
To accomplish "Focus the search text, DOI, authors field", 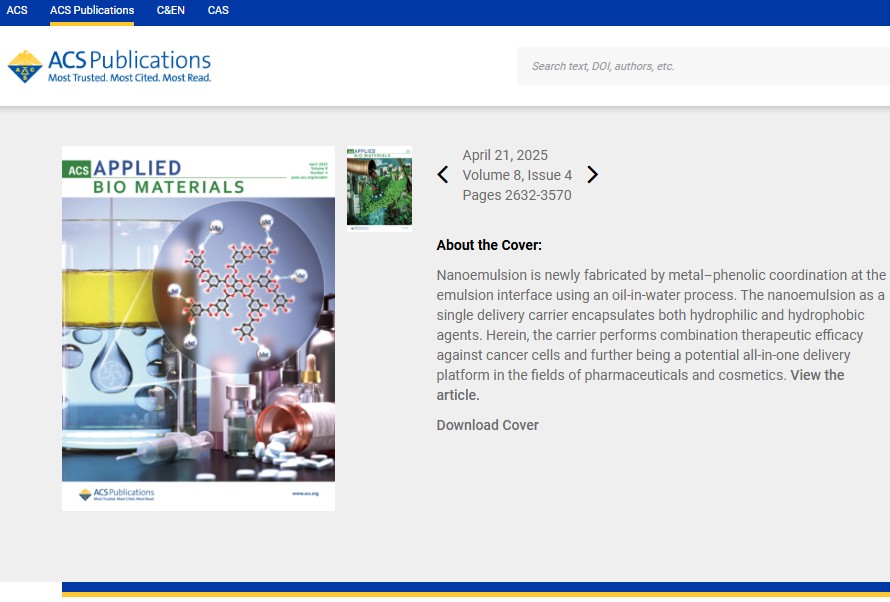I will (x=703, y=66).
